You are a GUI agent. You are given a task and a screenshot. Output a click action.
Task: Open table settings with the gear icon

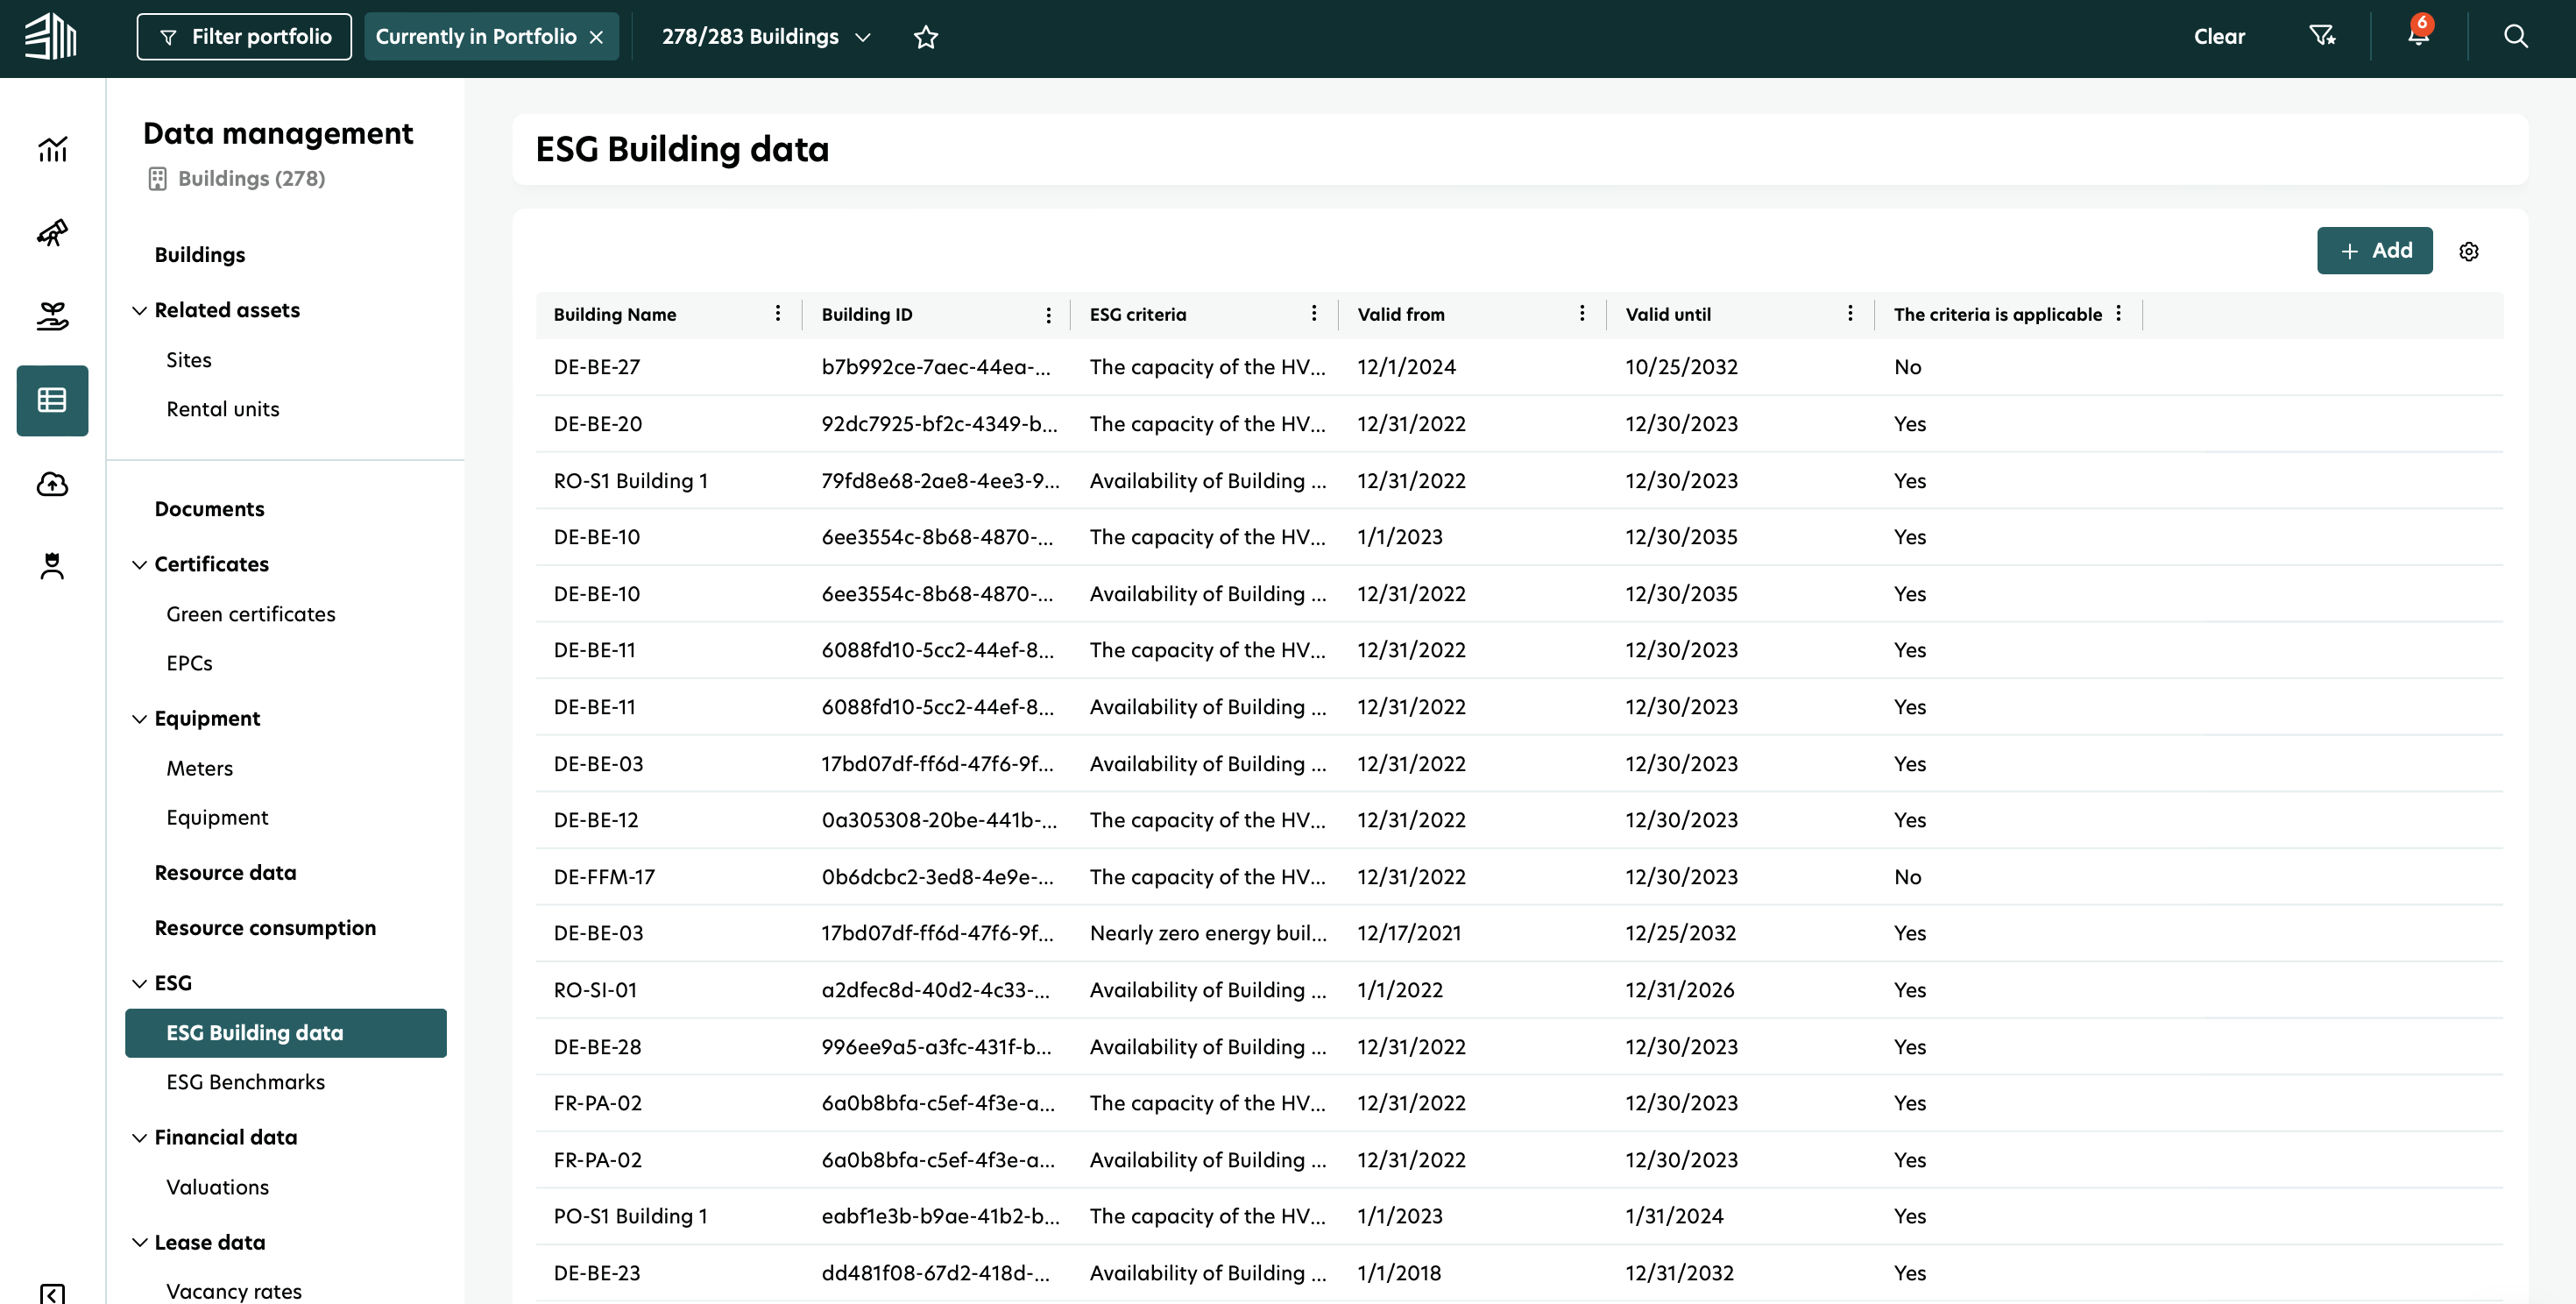point(2469,251)
